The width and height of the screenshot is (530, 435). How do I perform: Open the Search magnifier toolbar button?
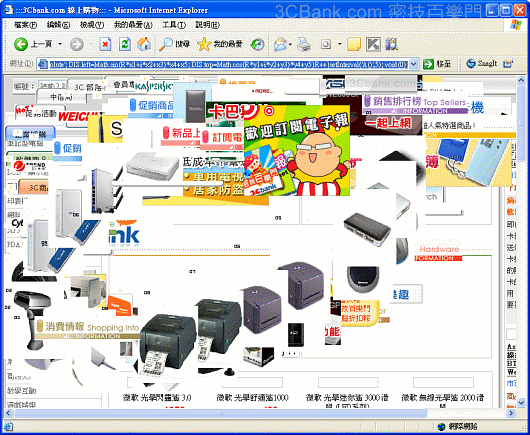tap(174, 44)
